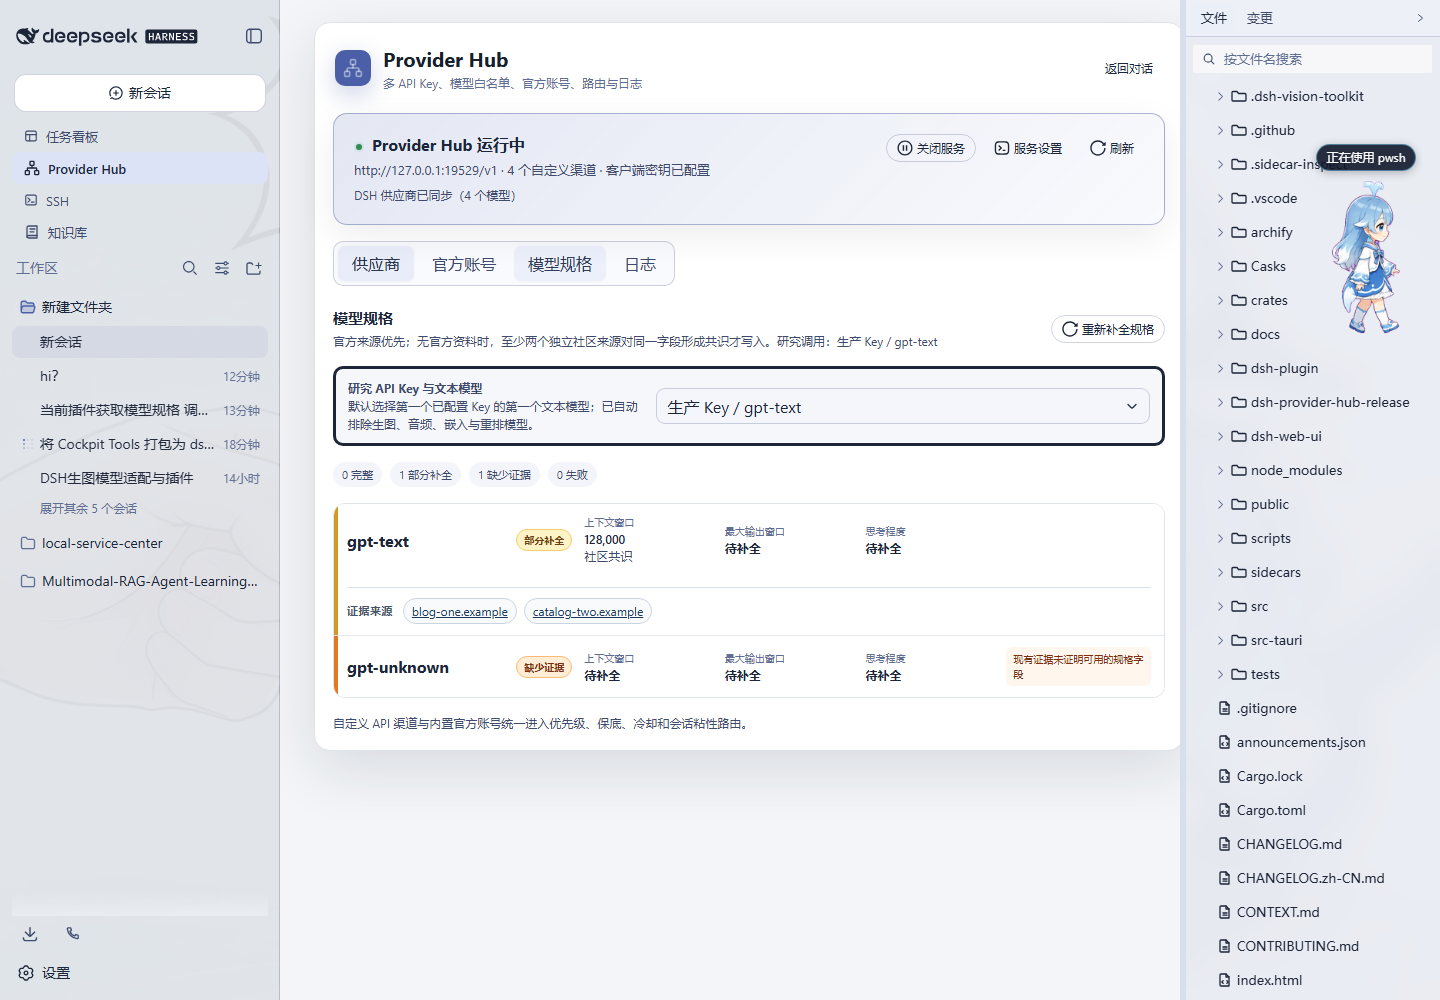Expand the crates folder chevron

click(1220, 300)
